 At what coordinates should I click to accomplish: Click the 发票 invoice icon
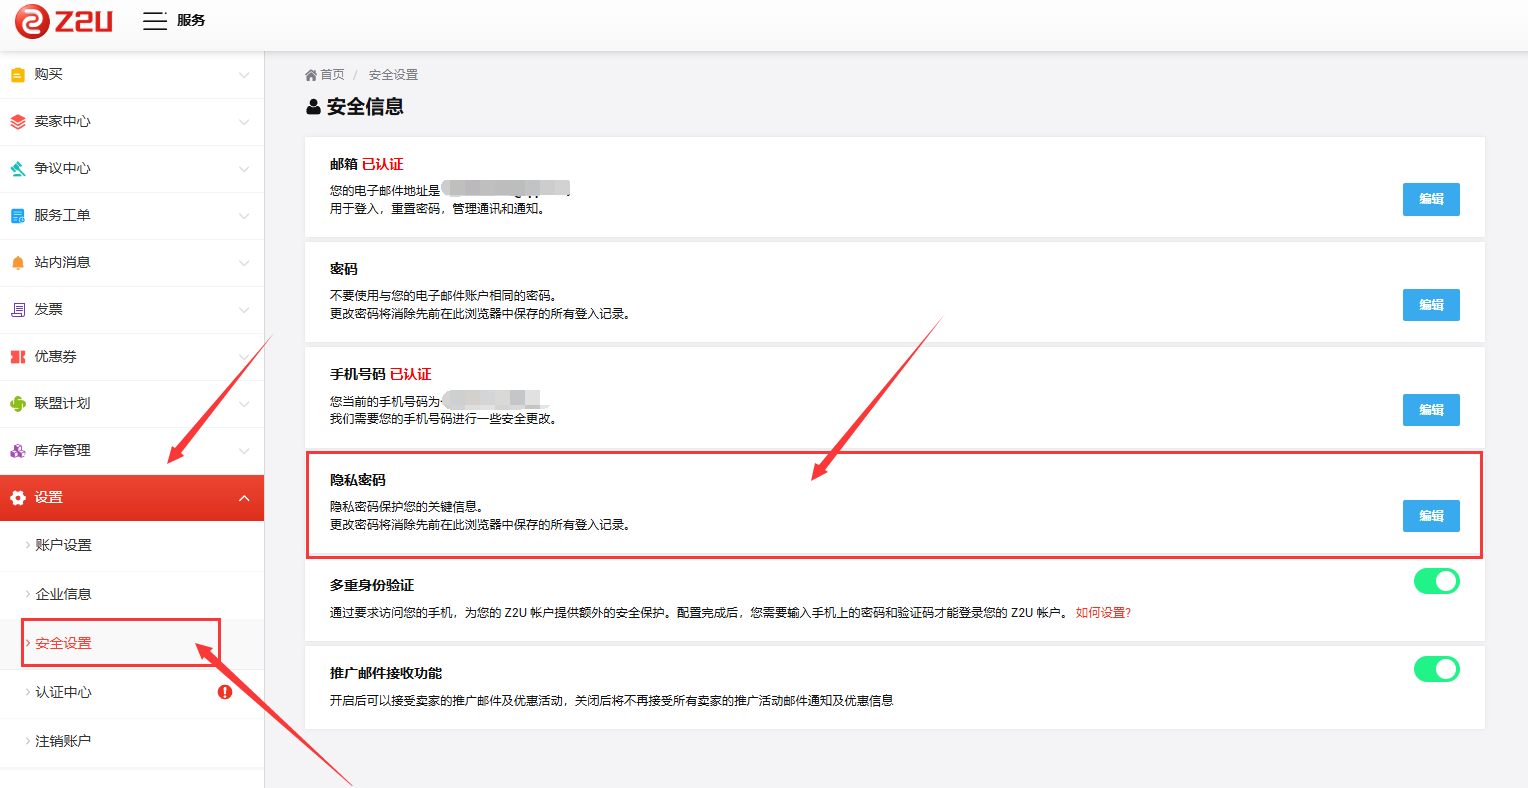(17, 310)
